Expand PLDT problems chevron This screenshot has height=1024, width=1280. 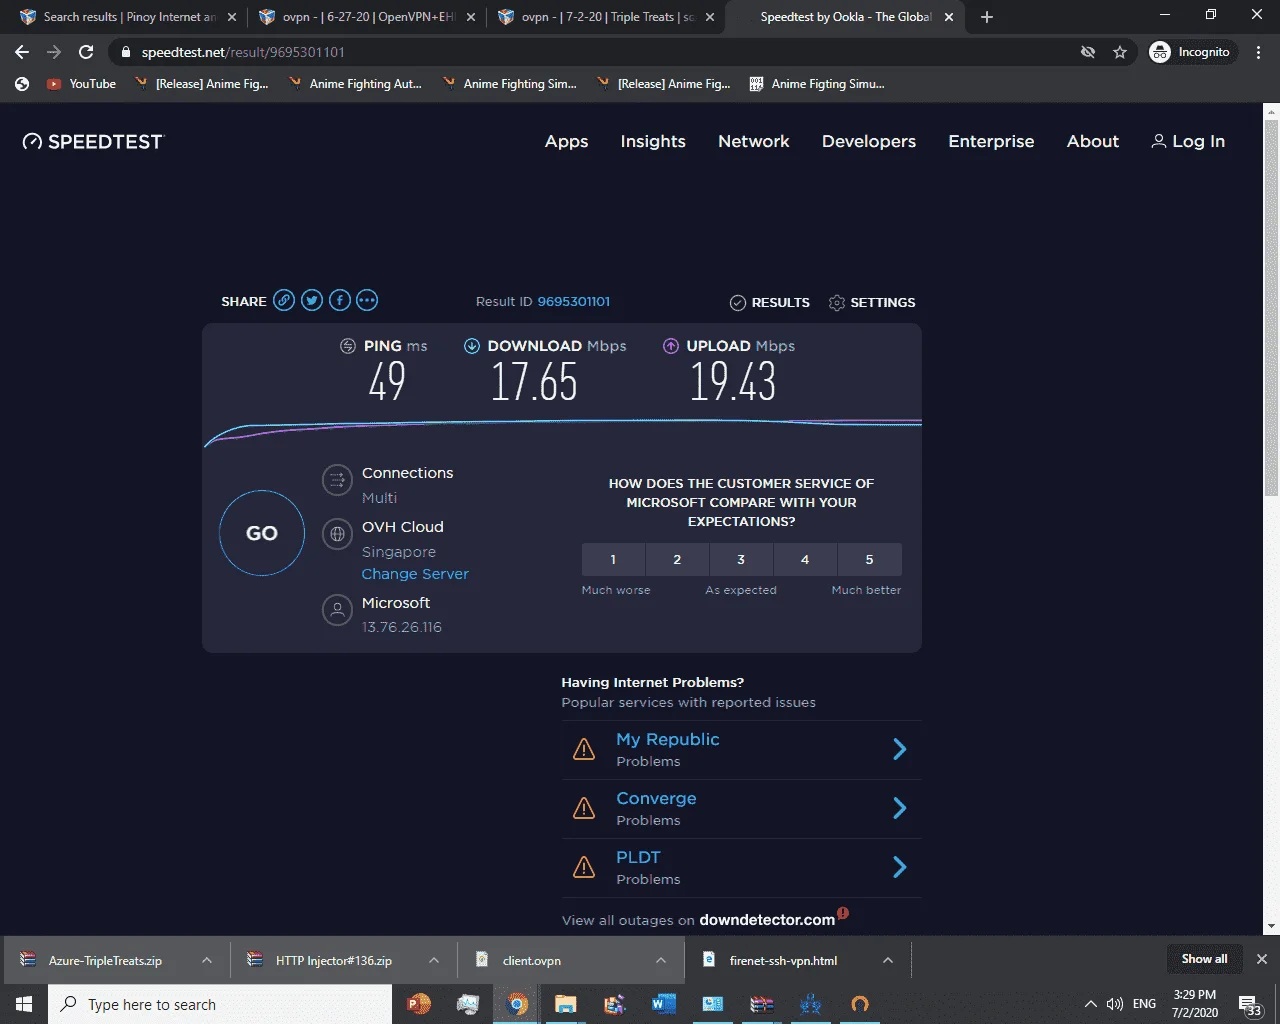pyautogui.click(x=899, y=867)
